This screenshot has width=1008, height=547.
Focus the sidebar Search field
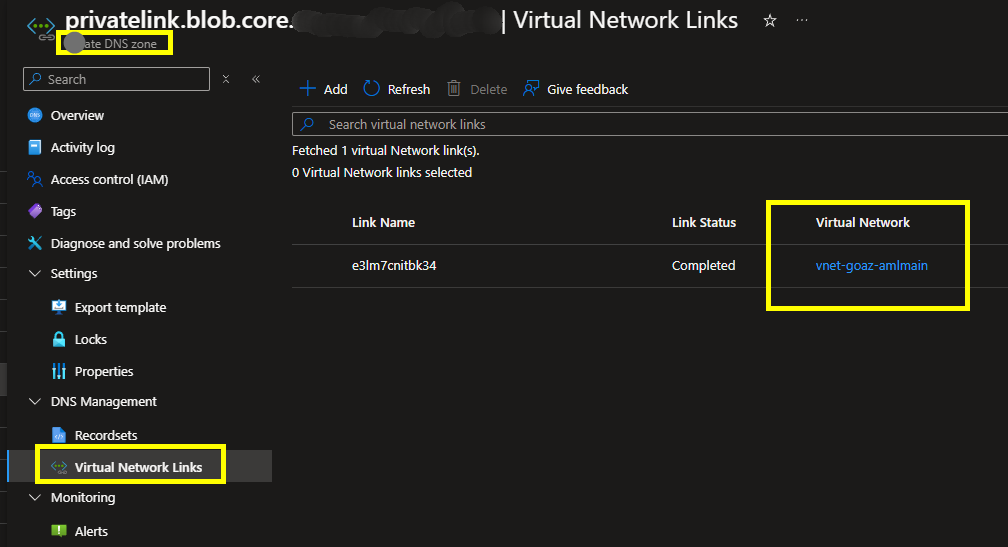click(x=116, y=79)
